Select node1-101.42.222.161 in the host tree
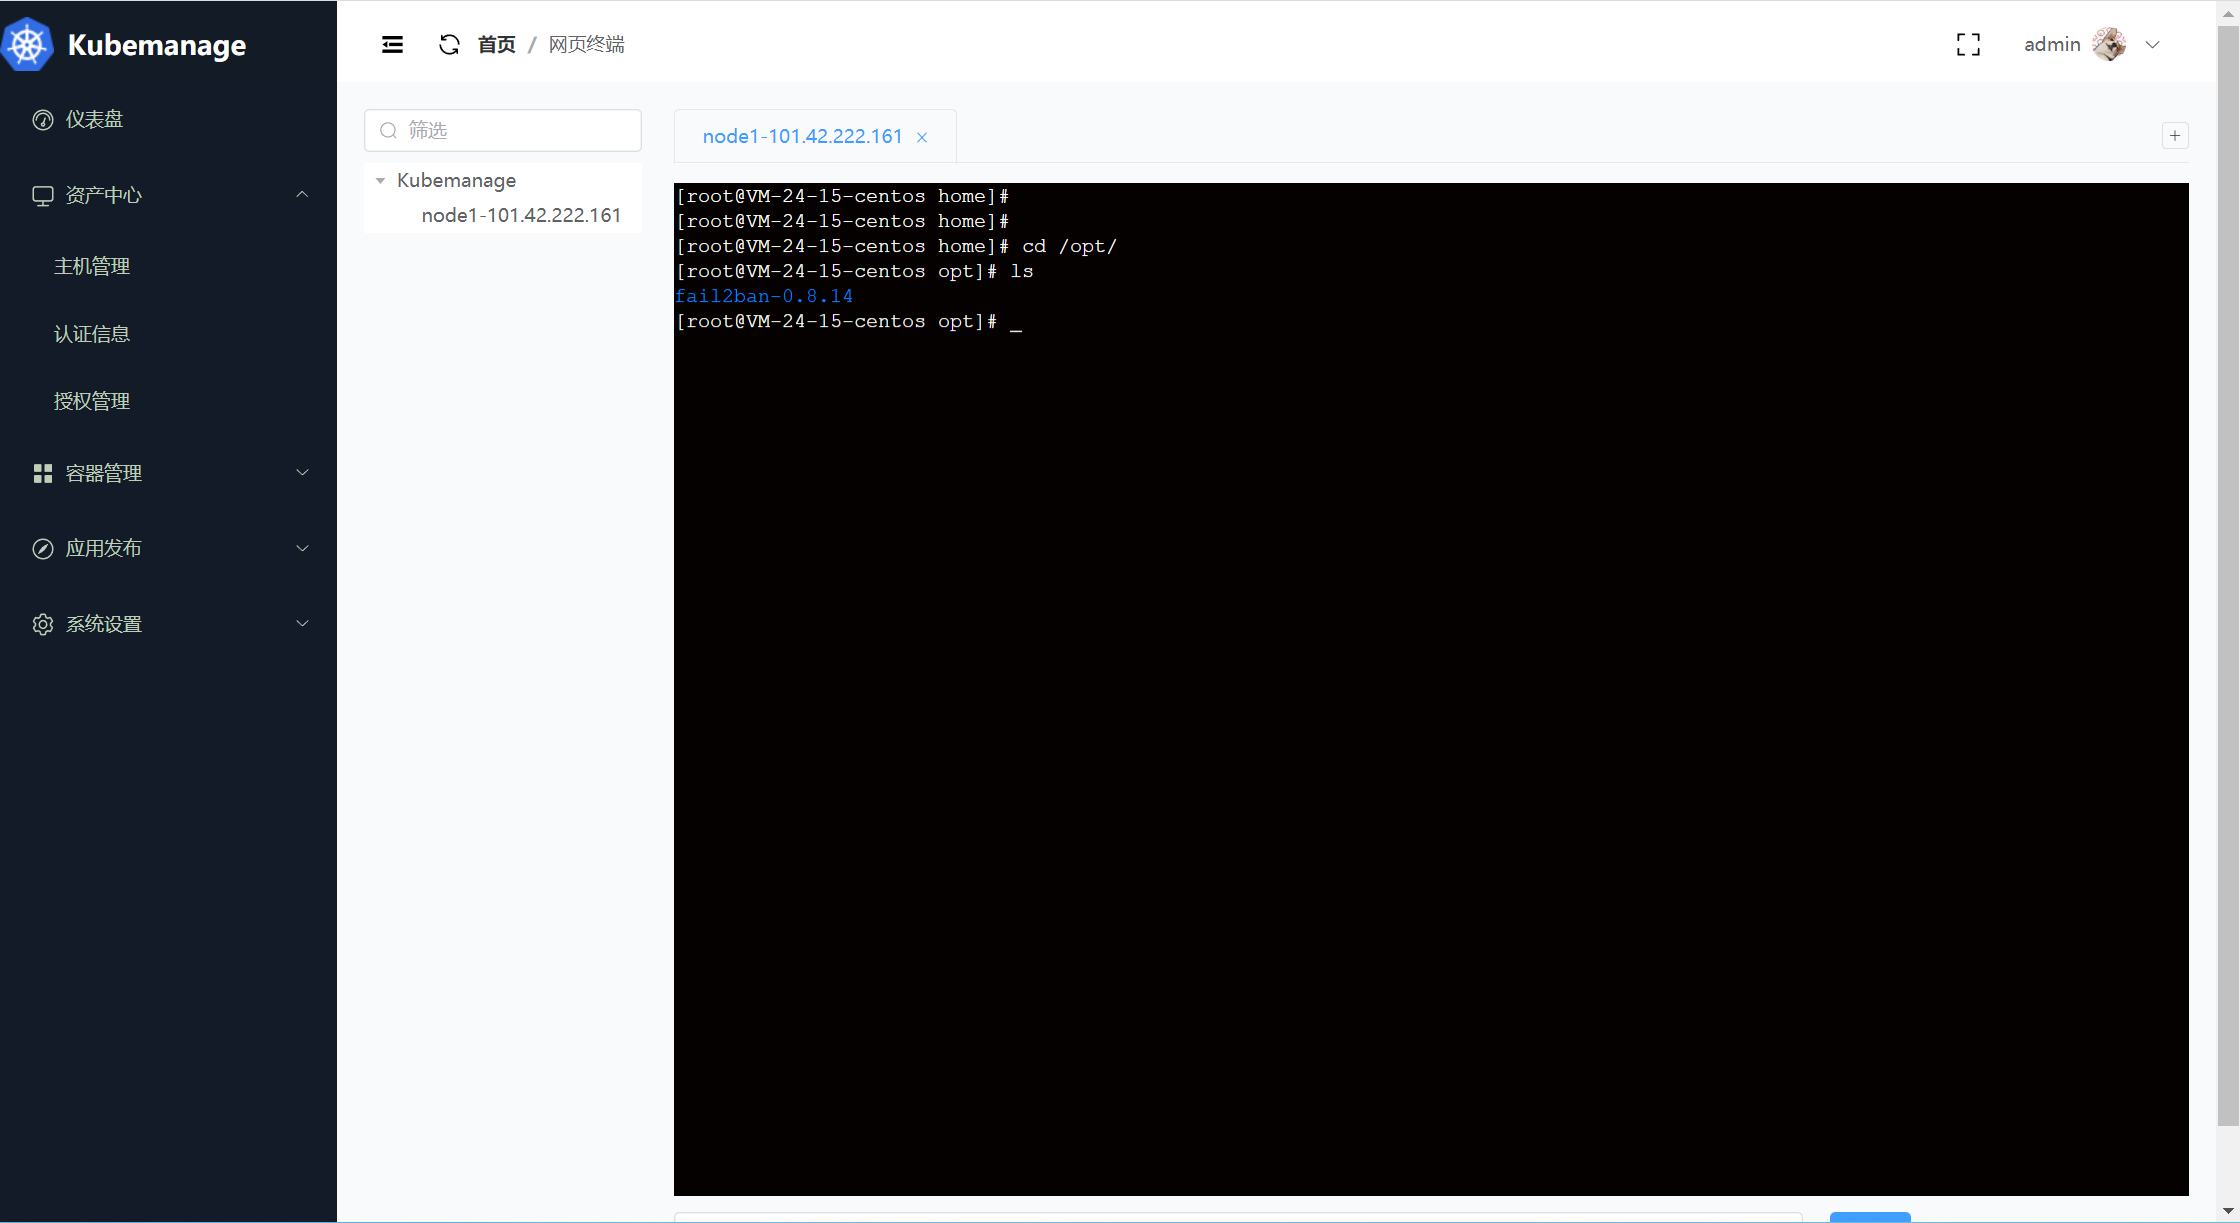This screenshot has height=1223, width=2240. coord(520,215)
